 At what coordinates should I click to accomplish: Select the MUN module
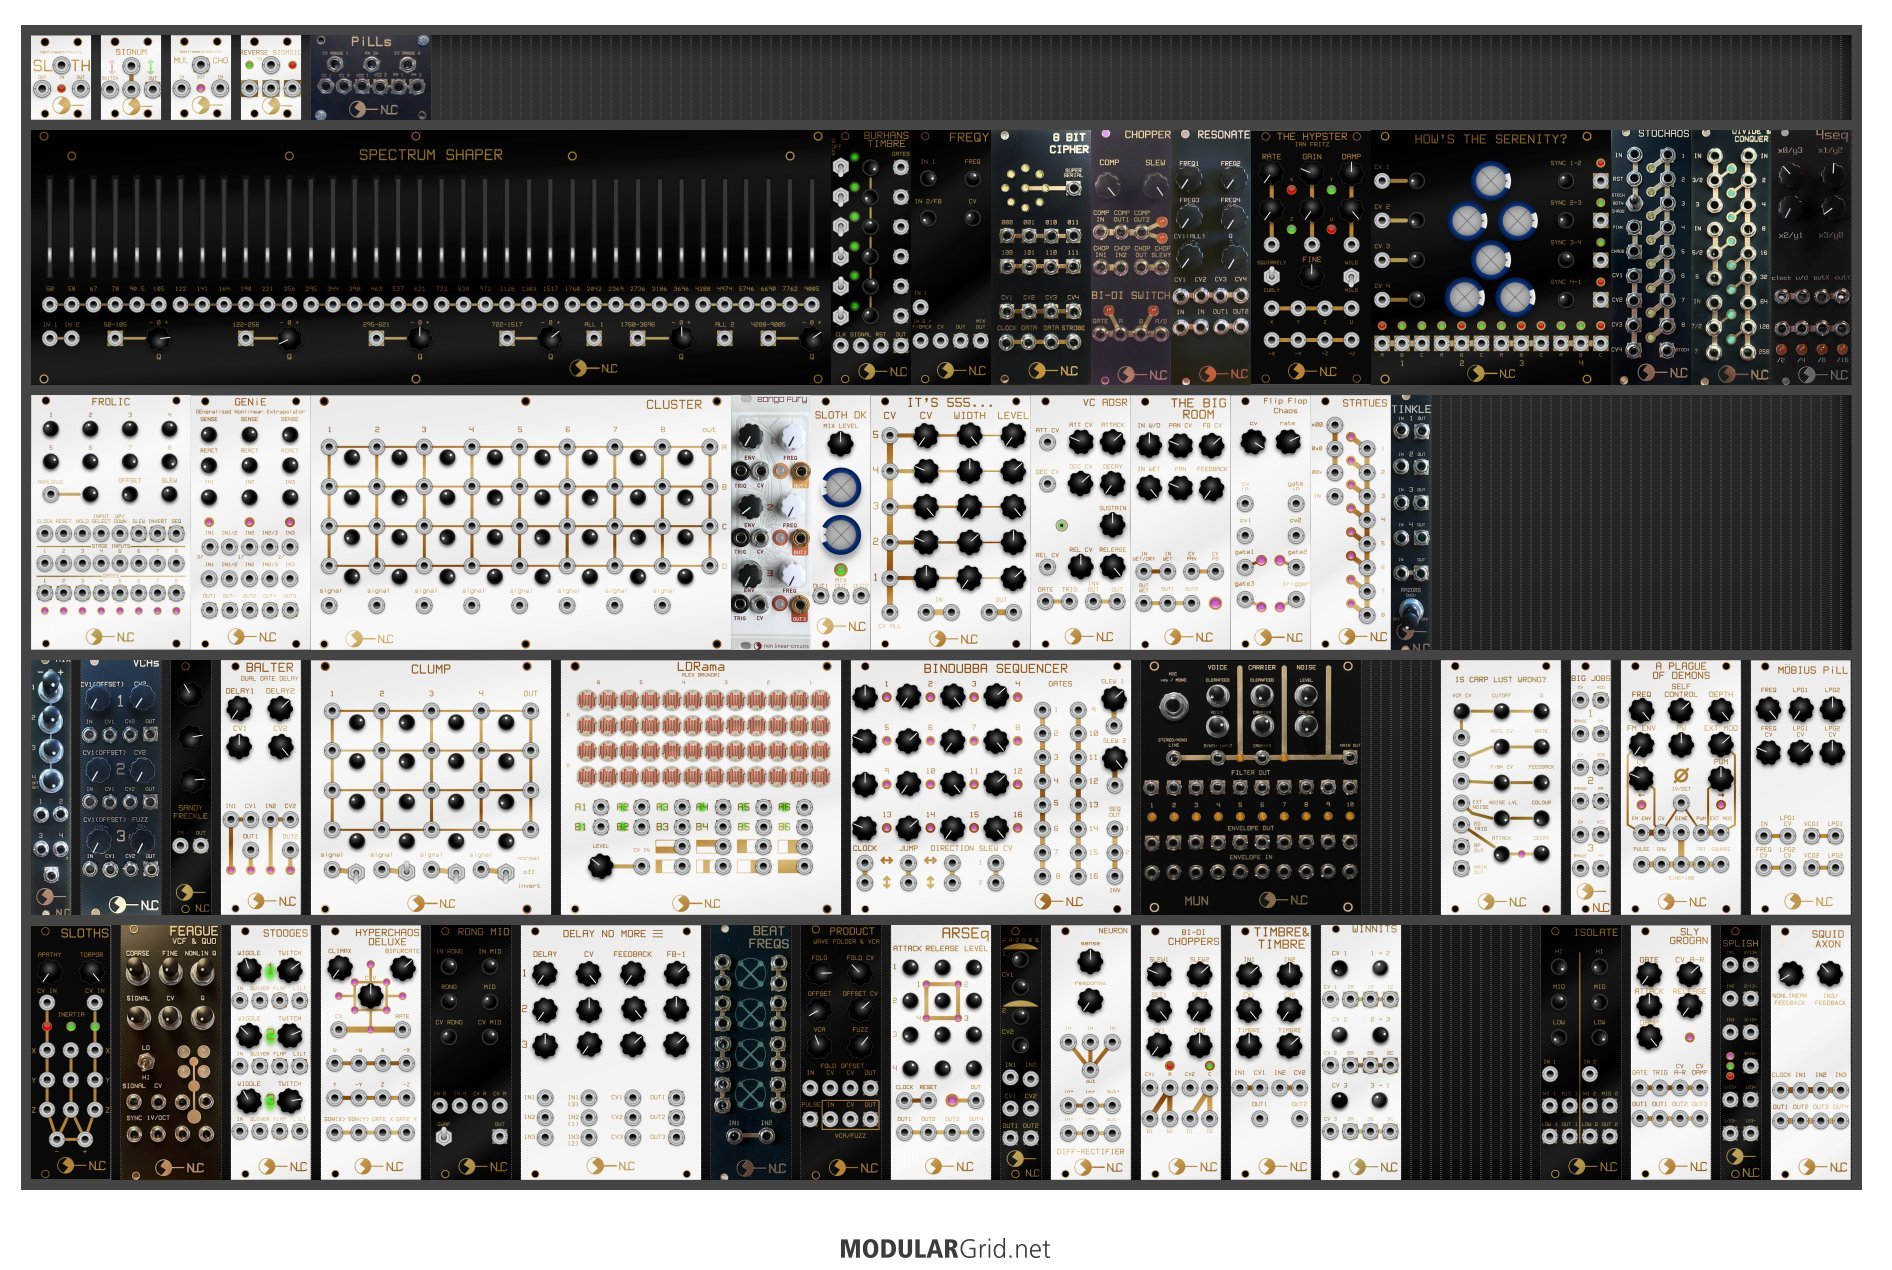click(x=1251, y=787)
